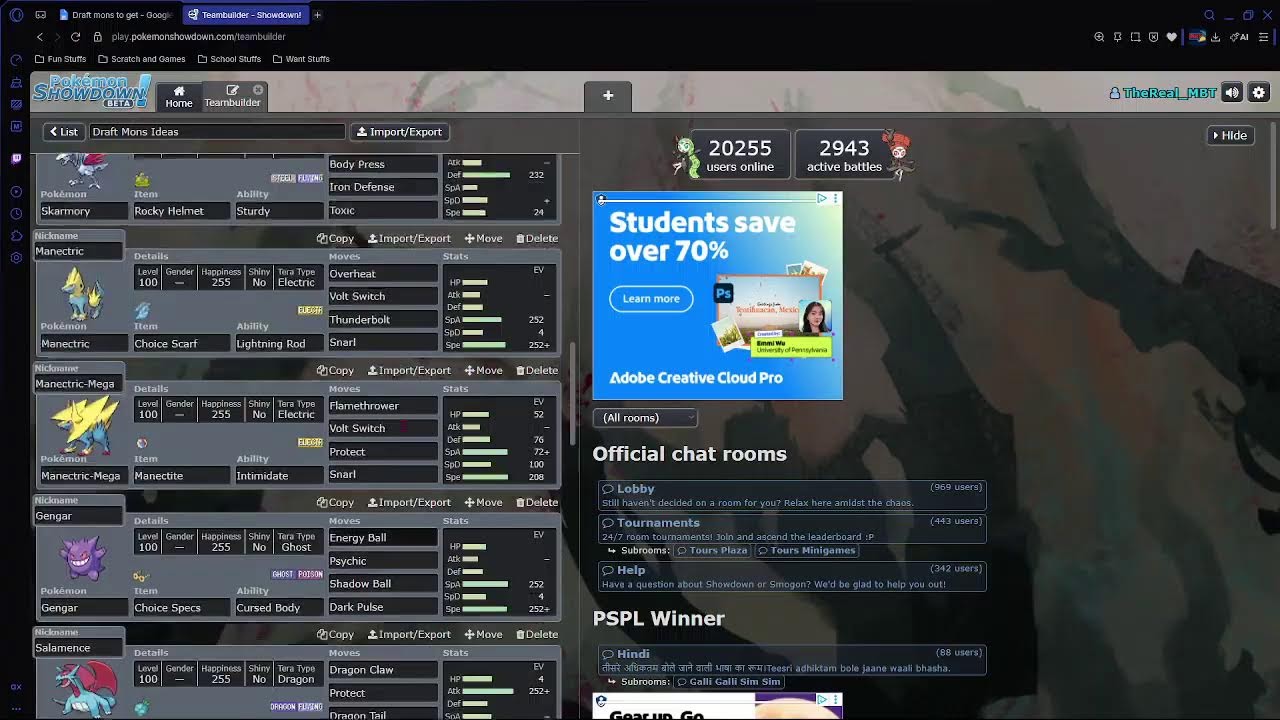This screenshot has height=720, width=1280.
Task: Edit the team name Draft Mons Ideas
Action: coord(216,132)
